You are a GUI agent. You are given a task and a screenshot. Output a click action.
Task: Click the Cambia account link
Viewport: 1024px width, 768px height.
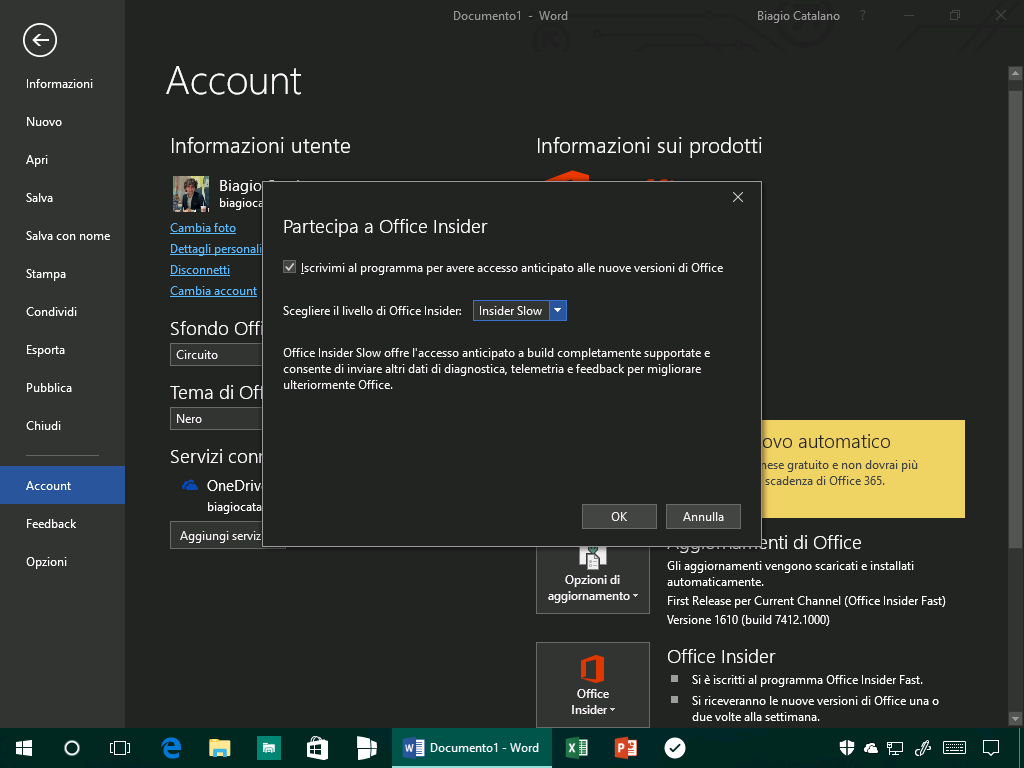pyautogui.click(x=214, y=291)
